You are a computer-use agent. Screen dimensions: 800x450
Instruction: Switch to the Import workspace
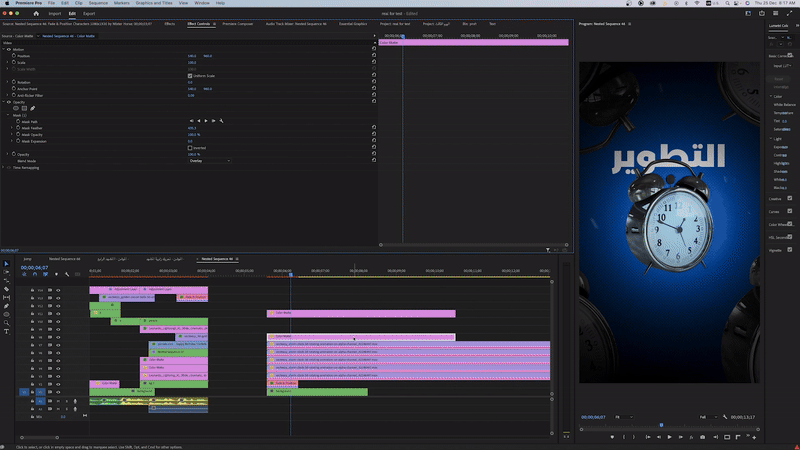click(x=55, y=13)
